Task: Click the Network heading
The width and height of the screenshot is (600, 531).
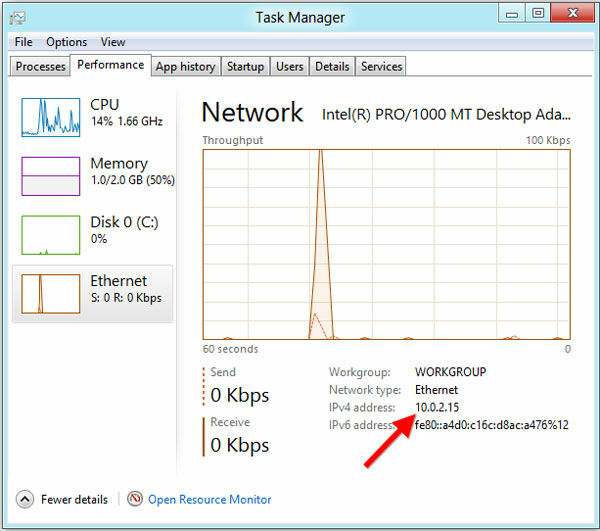Action: tap(252, 112)
